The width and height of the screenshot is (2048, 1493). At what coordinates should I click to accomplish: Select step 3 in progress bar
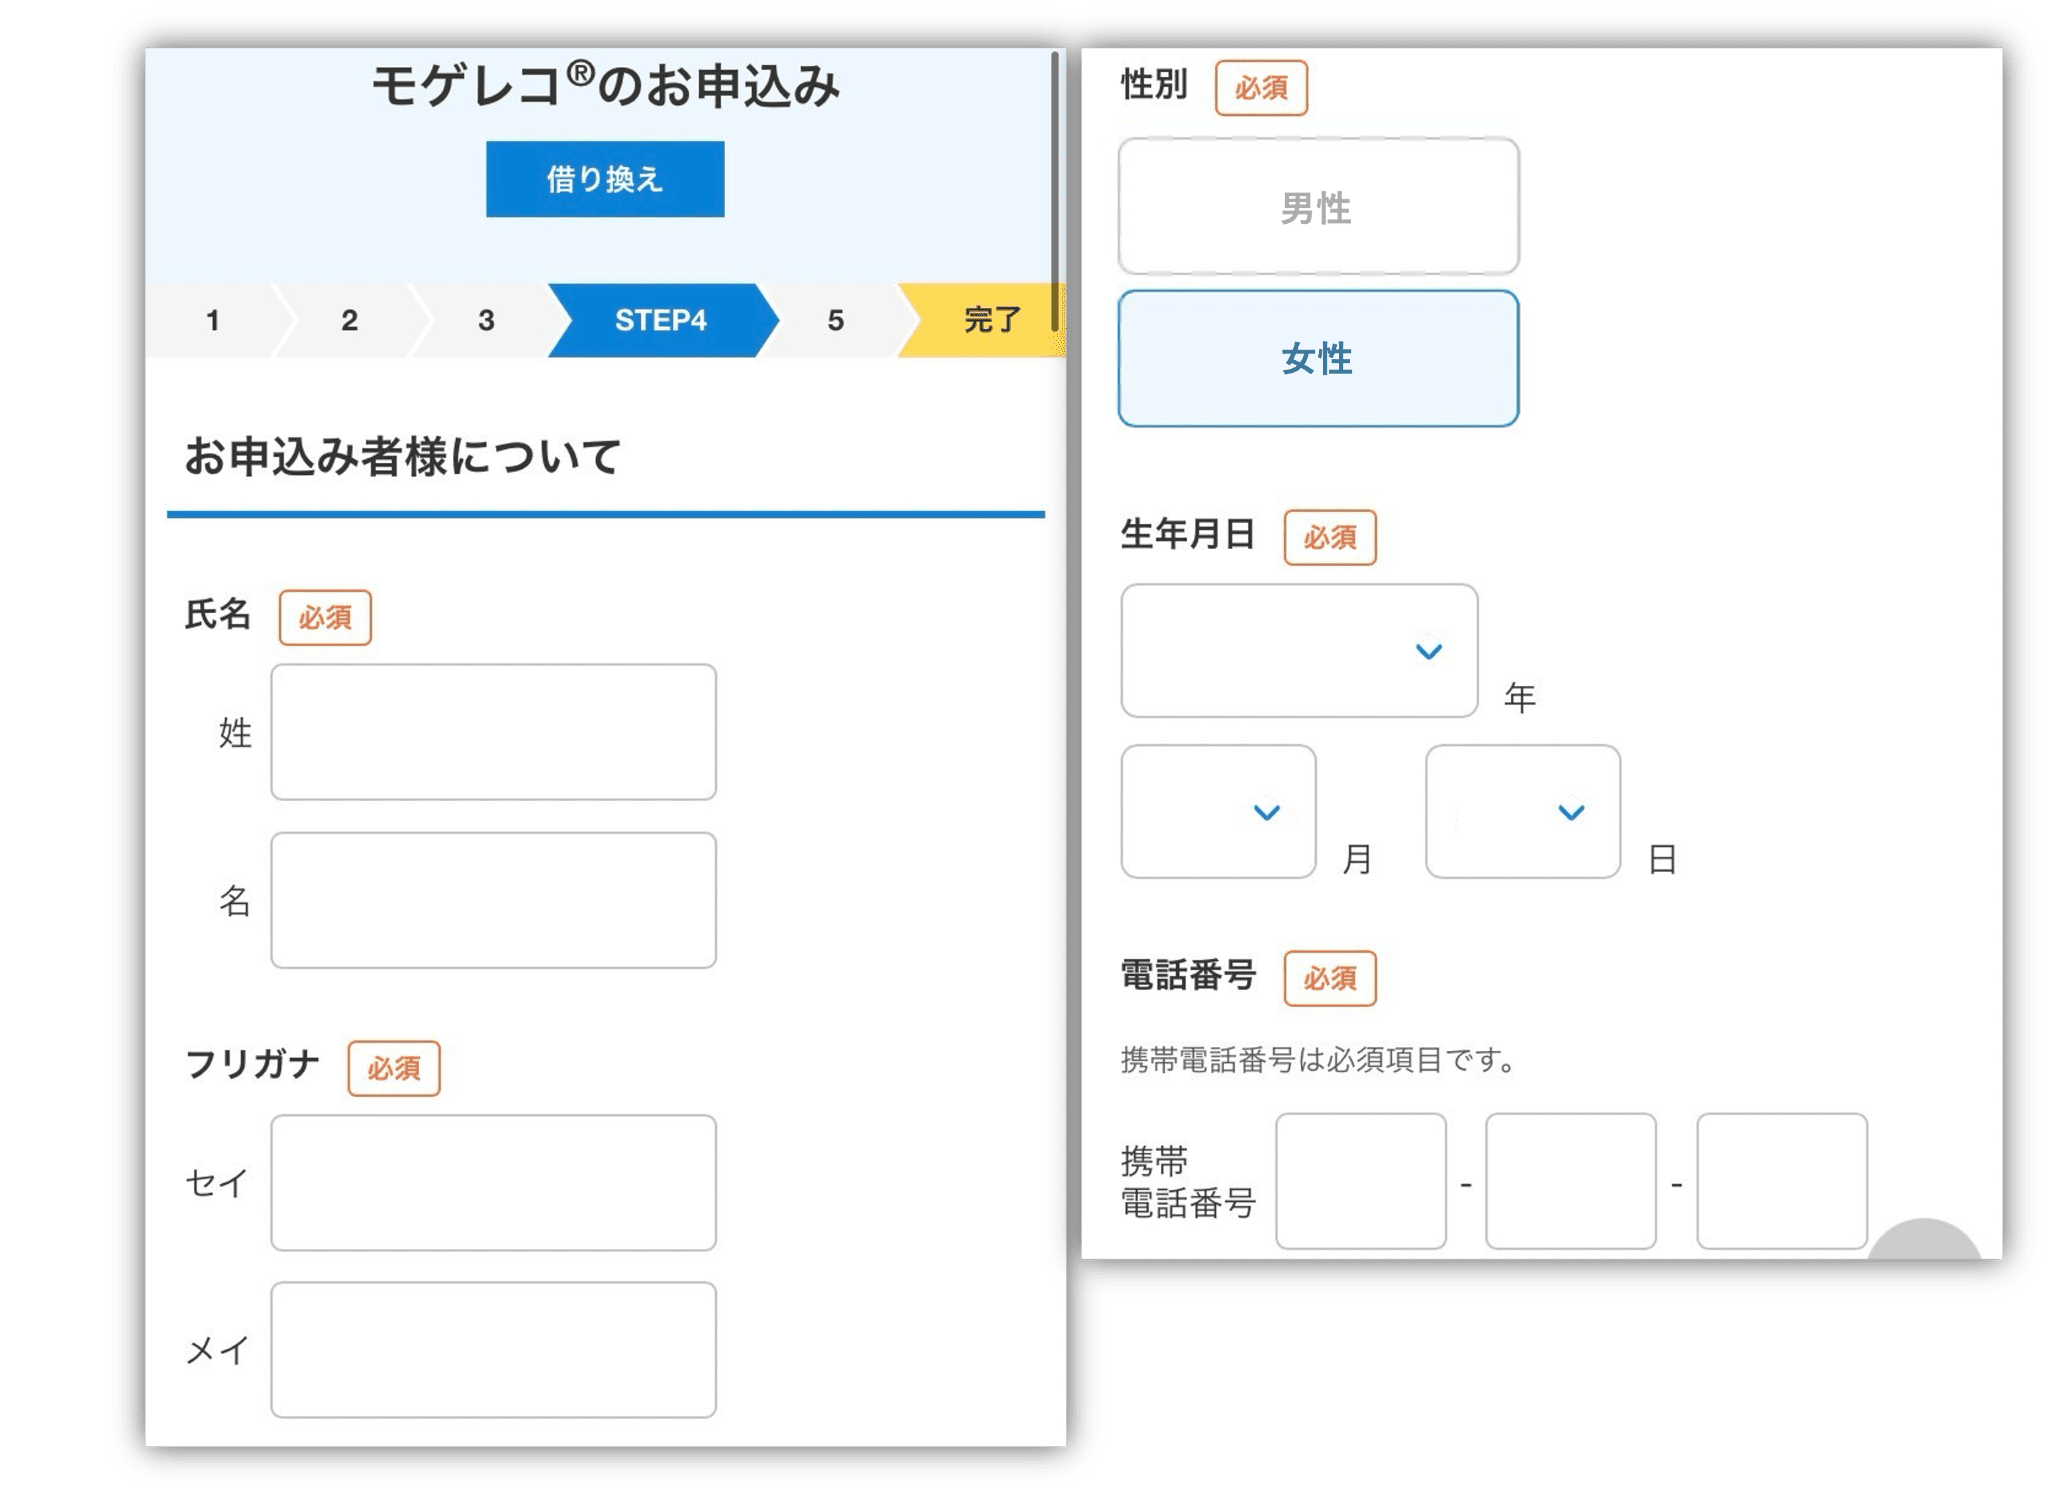pyautogui.click(x=486, y=320)
